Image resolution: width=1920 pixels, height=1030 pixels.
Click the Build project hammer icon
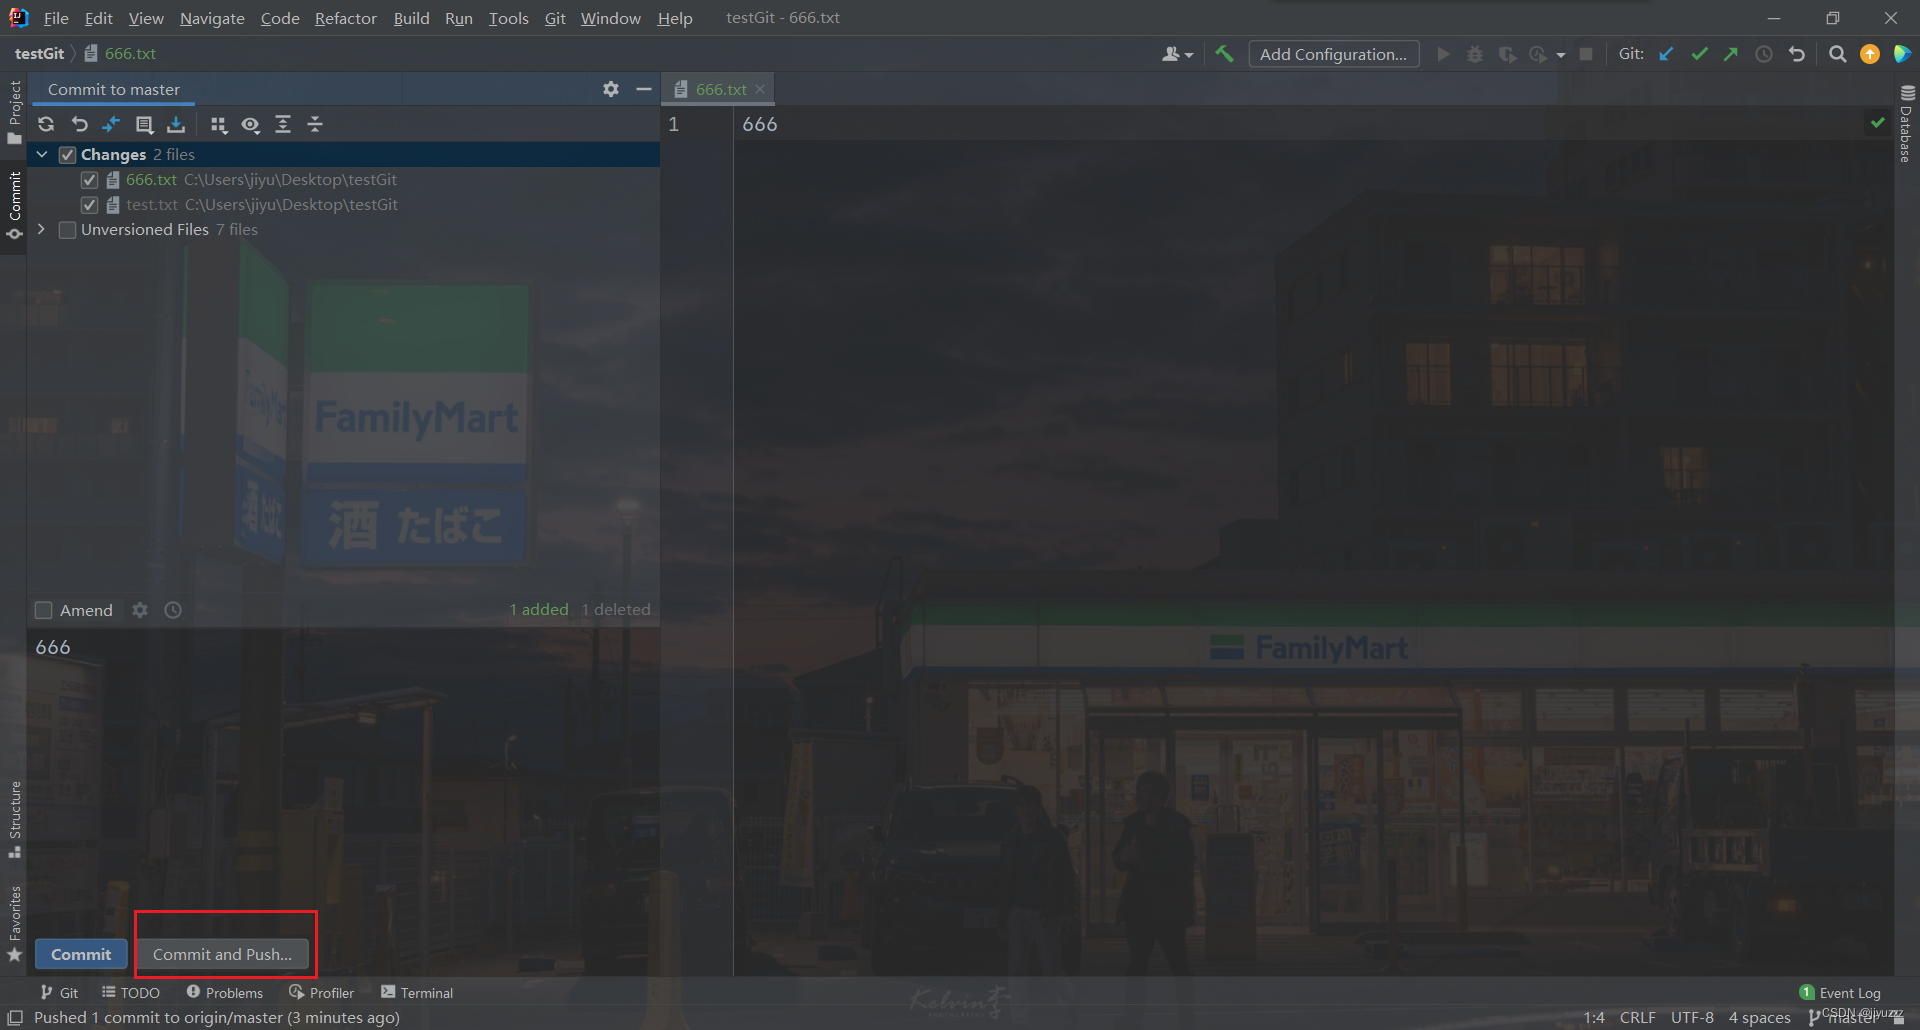click(x=1224, y=54)
